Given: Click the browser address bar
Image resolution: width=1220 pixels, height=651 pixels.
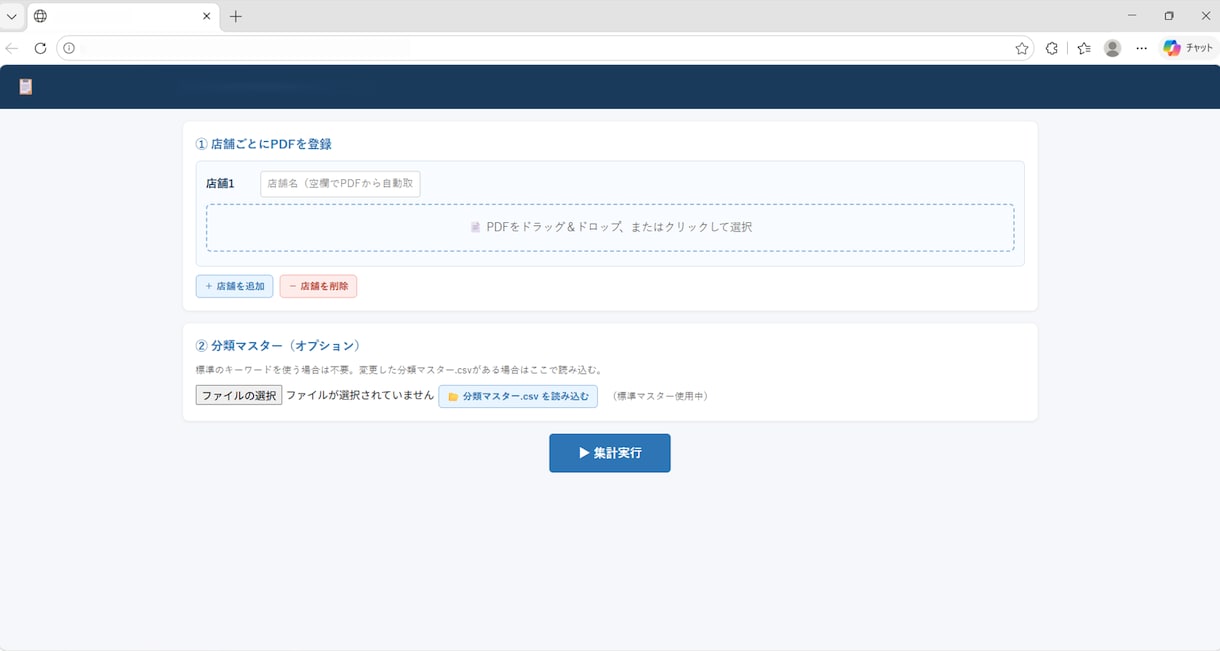Looking at the screenshot, I should click(545, 48).
